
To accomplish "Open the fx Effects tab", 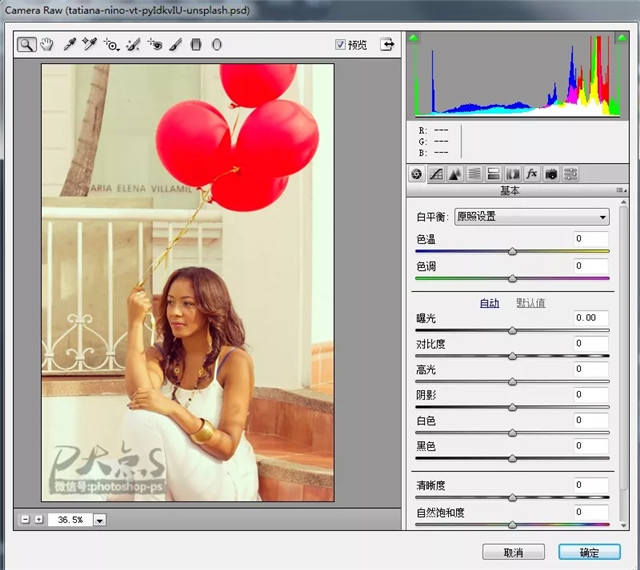I will click(532, 173).
